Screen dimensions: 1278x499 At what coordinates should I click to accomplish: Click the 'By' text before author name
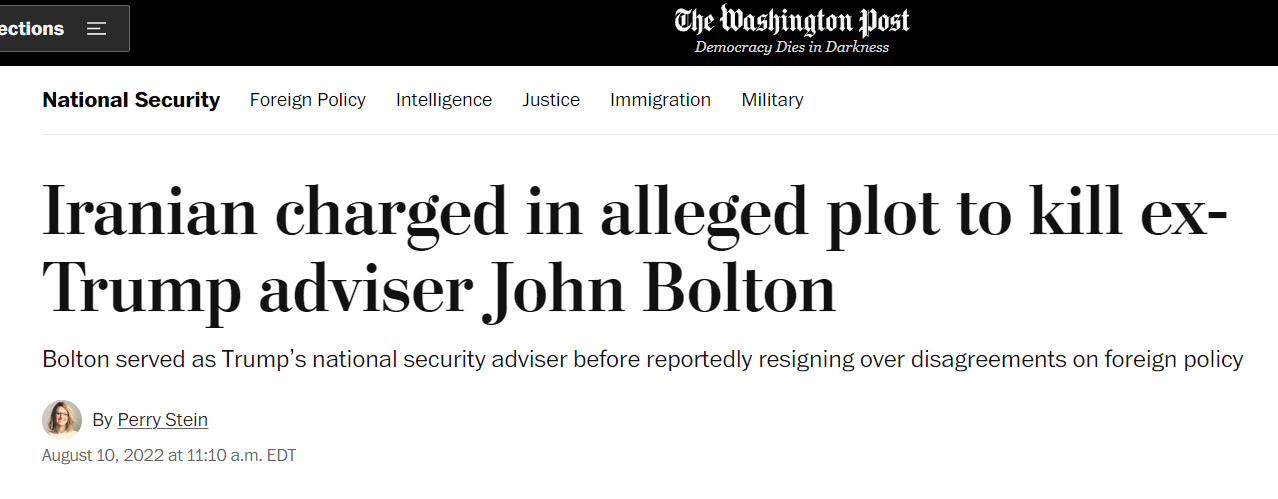[103, 420]
